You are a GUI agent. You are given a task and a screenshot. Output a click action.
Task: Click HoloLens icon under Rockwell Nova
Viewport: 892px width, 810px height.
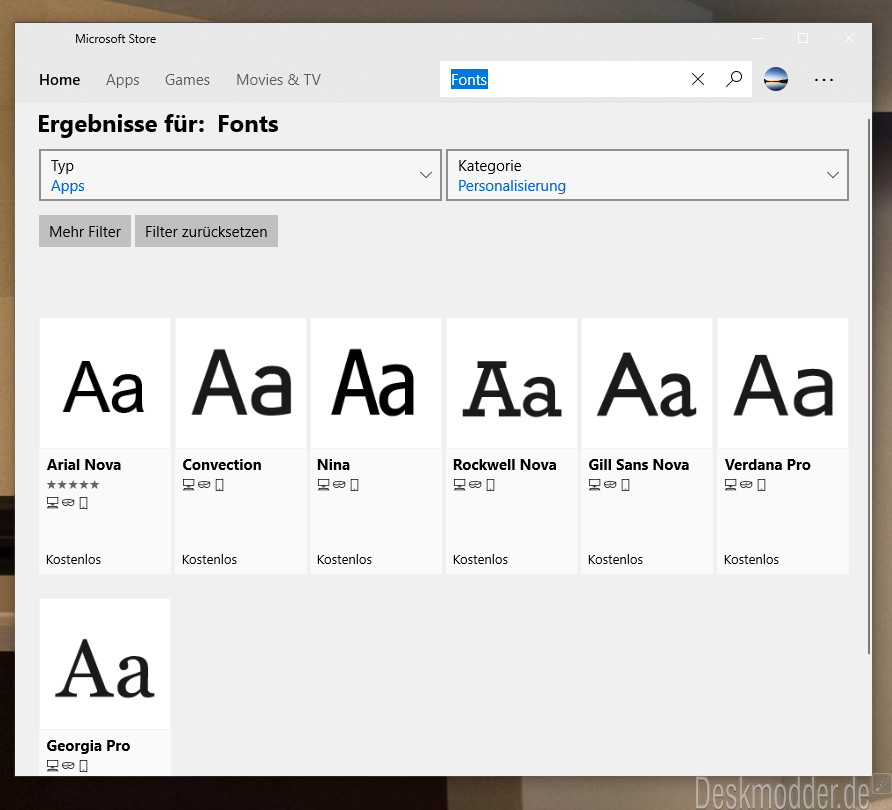(x=475, y=485)
